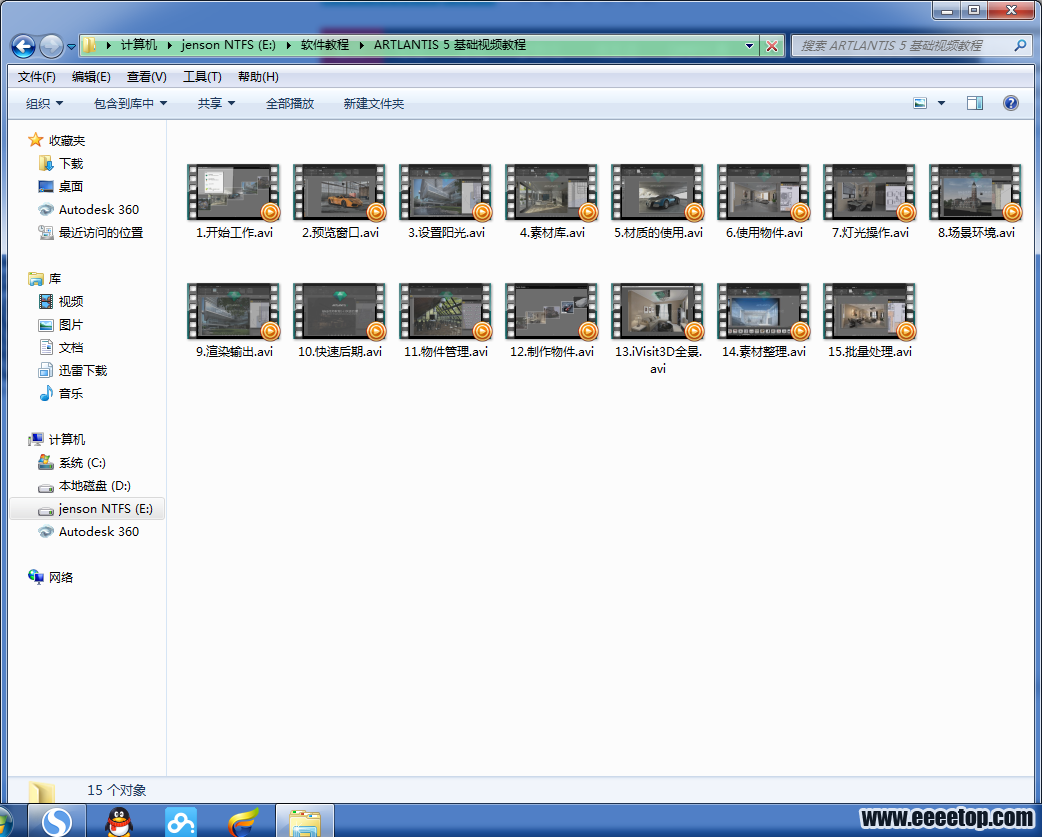Click the Back navigation arrow
1042x837 pixels.
(x=23, y=46)
